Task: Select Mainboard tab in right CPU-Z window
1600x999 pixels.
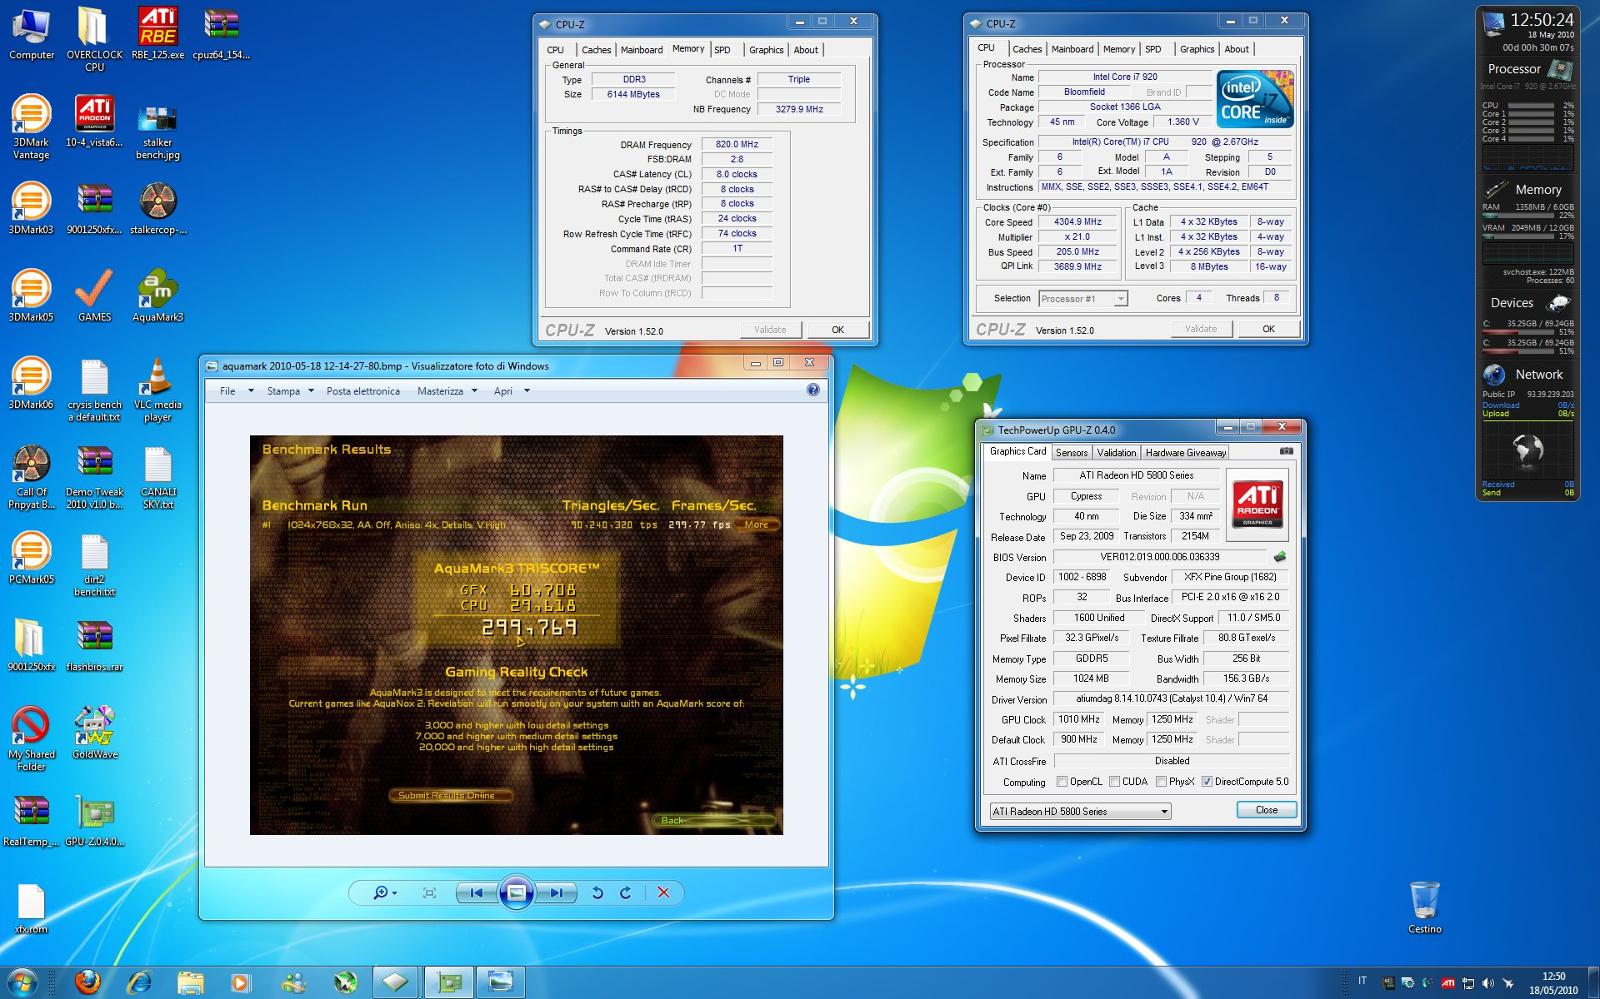Action: [x=1072, y=49]
